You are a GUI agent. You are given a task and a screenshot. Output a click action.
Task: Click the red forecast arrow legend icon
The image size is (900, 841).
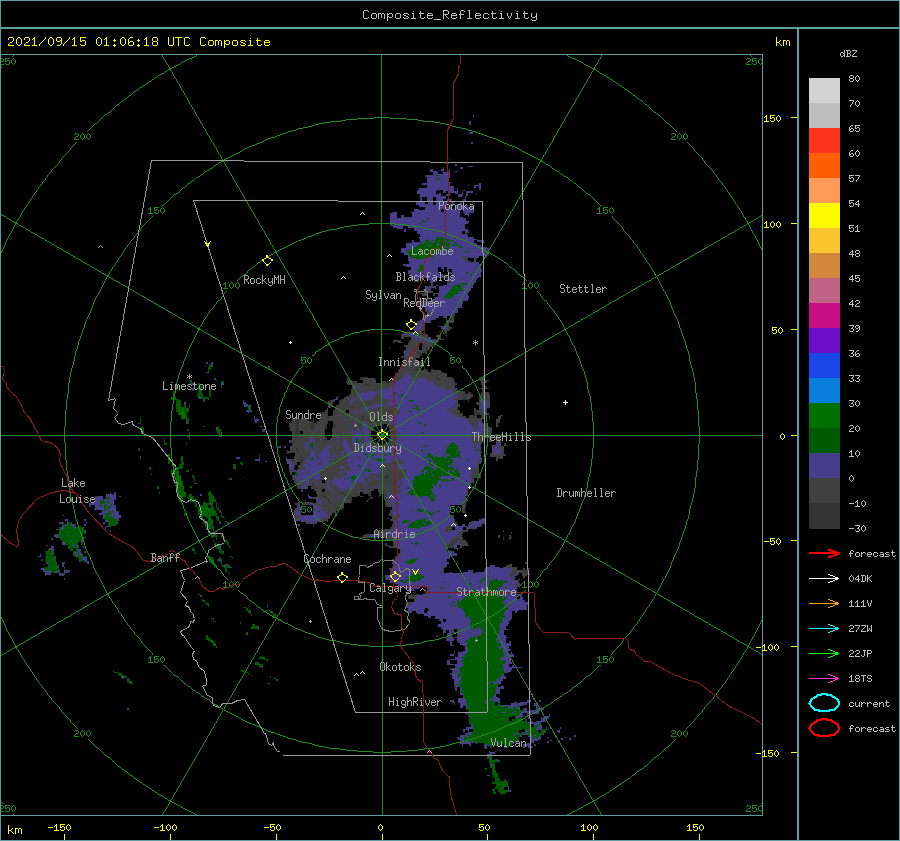(824, 553)
